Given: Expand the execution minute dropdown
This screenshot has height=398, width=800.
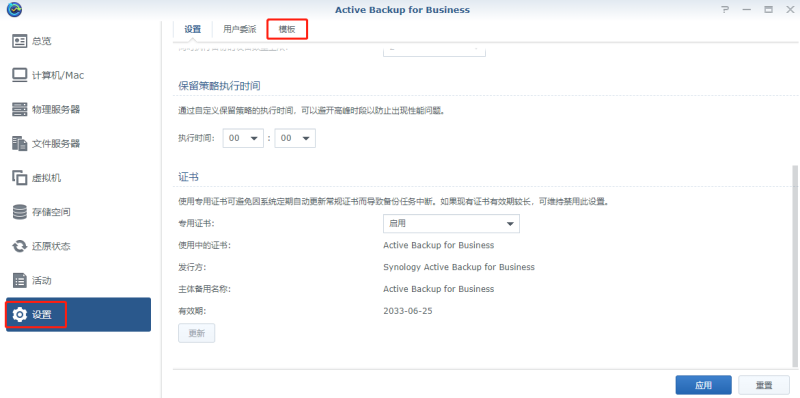Looking at the screenshot, I should [295, 138].
